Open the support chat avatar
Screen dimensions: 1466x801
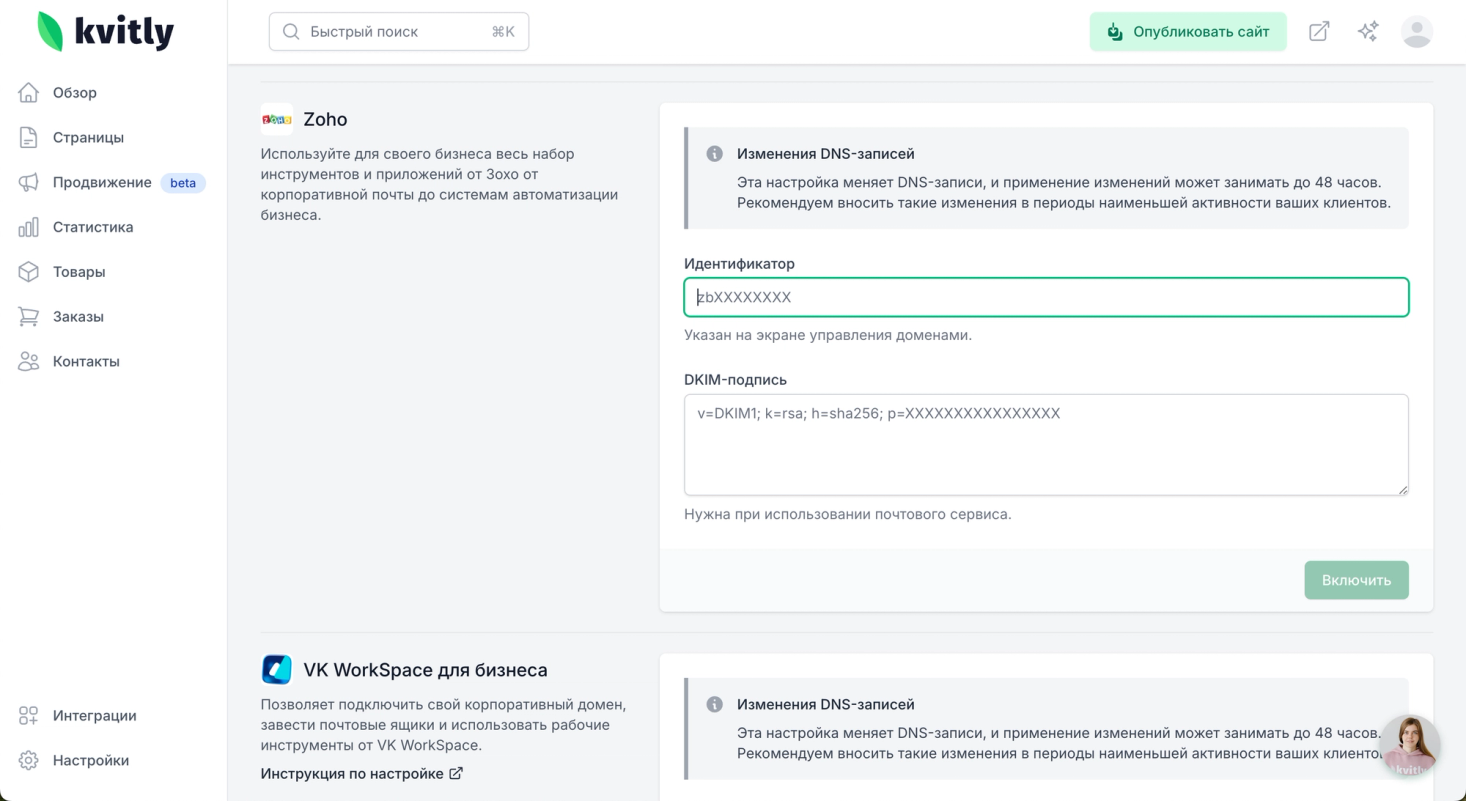click(1410, 746)
